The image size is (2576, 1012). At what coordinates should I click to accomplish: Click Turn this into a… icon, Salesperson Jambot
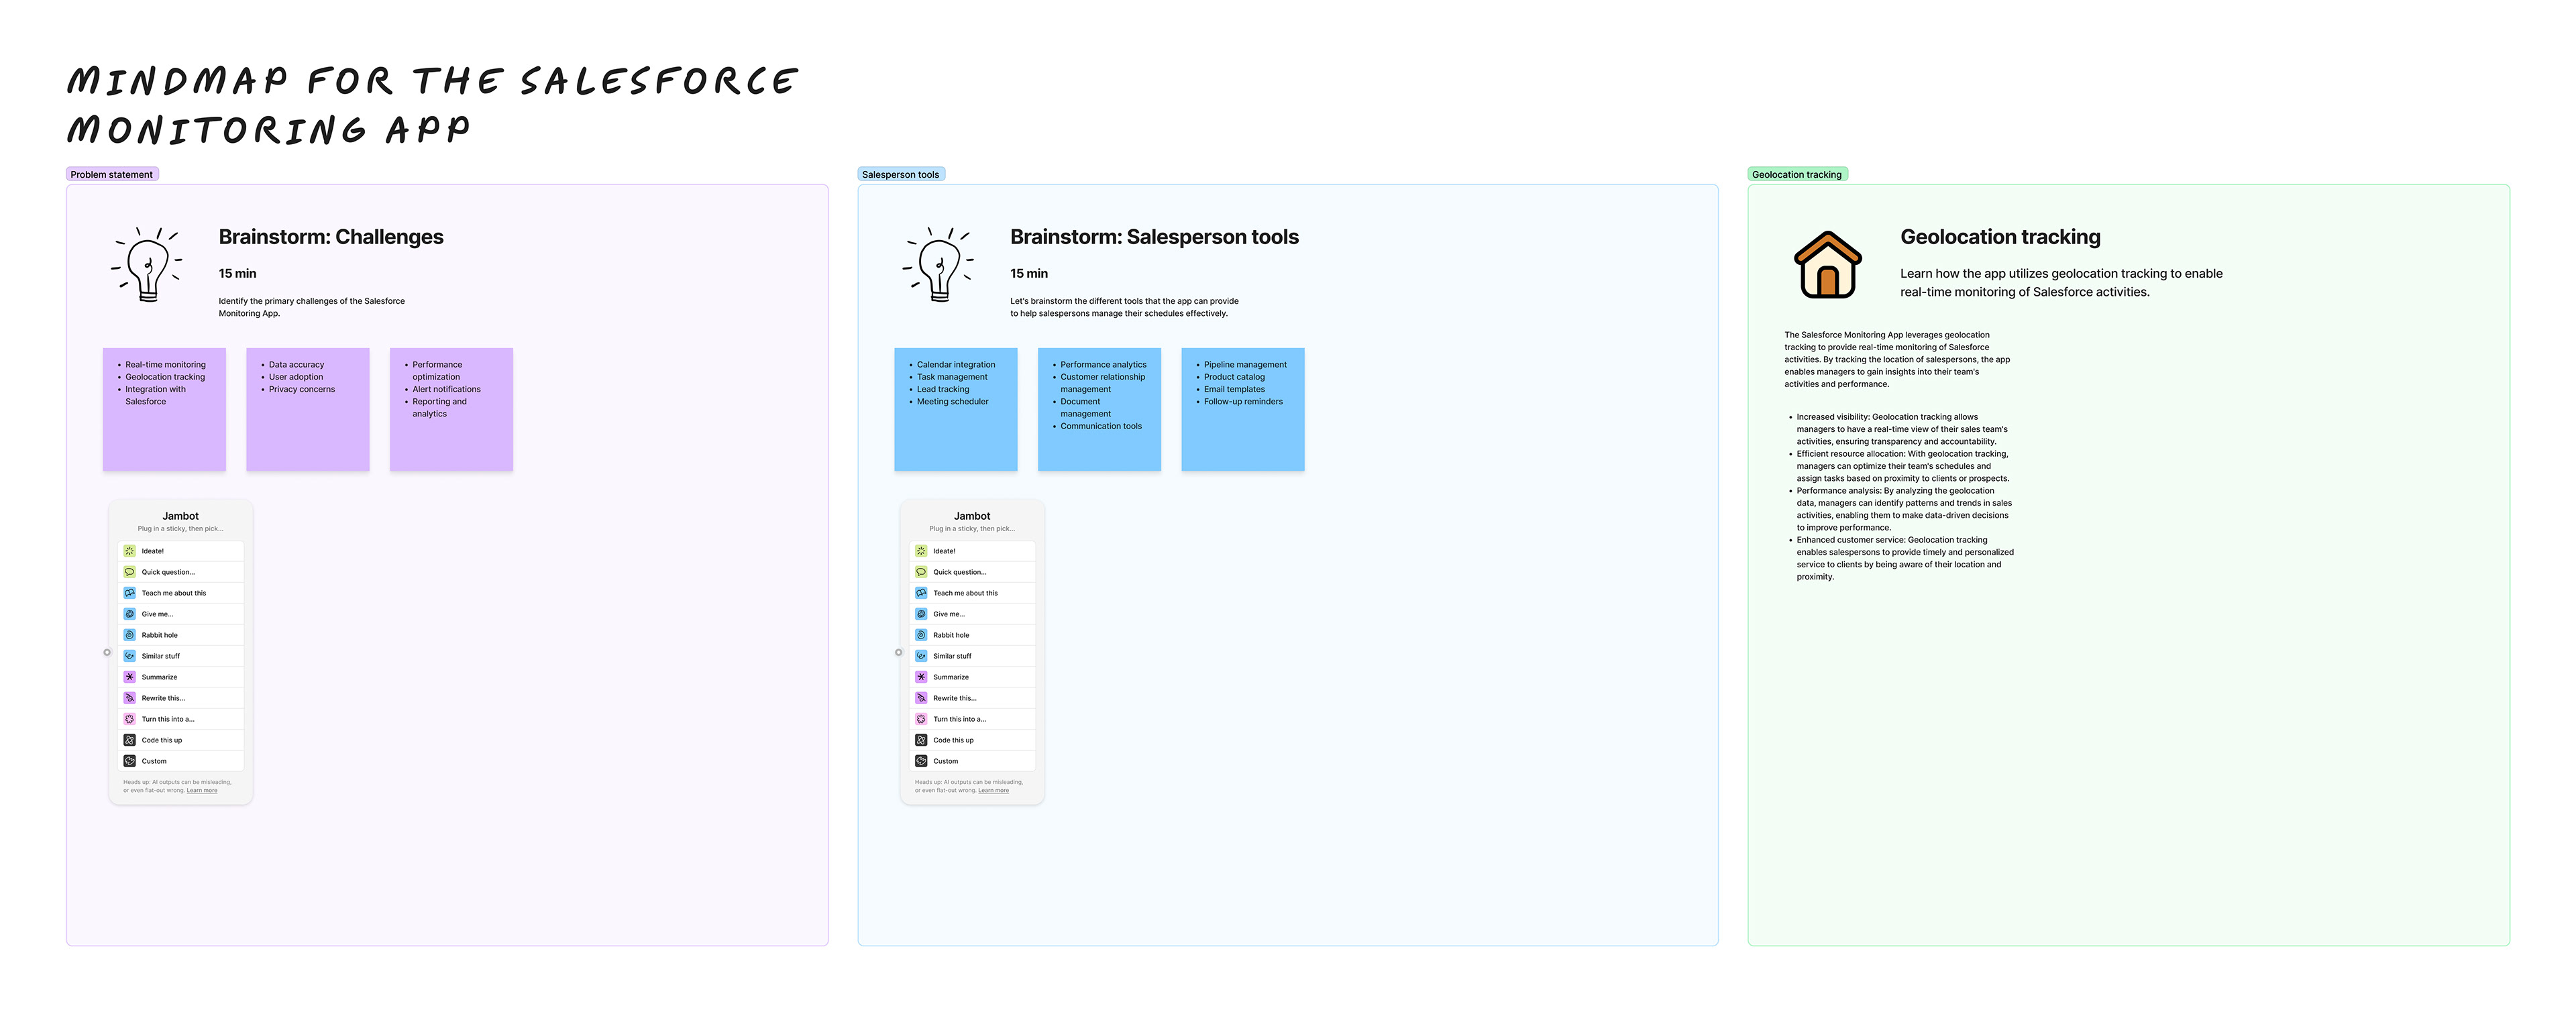pos(921,719)
